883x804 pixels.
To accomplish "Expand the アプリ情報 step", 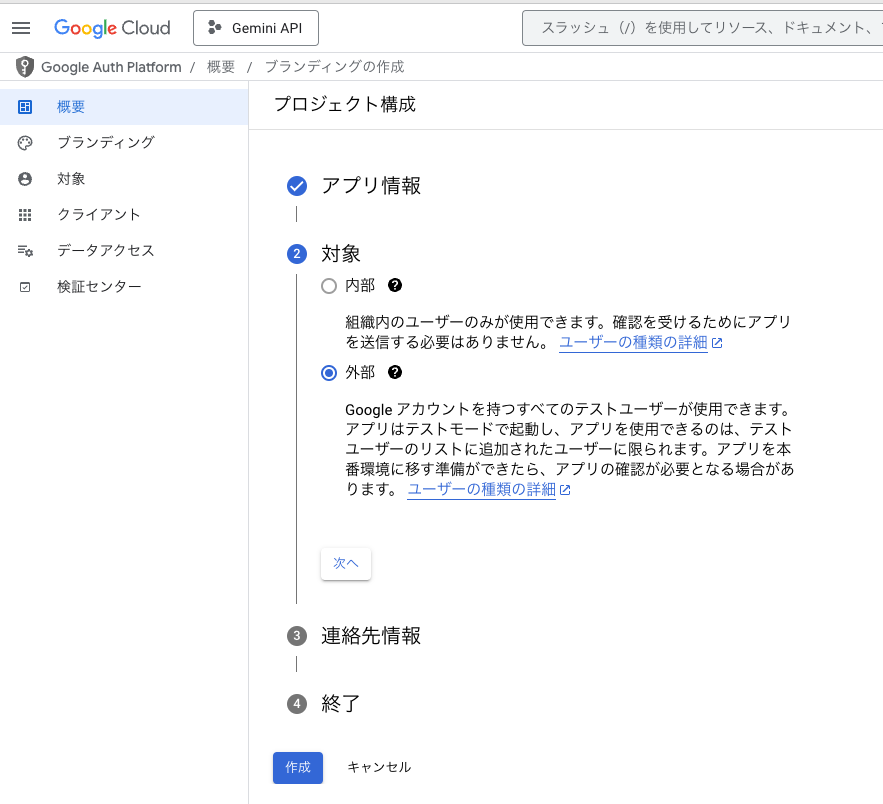I will 371,186.
